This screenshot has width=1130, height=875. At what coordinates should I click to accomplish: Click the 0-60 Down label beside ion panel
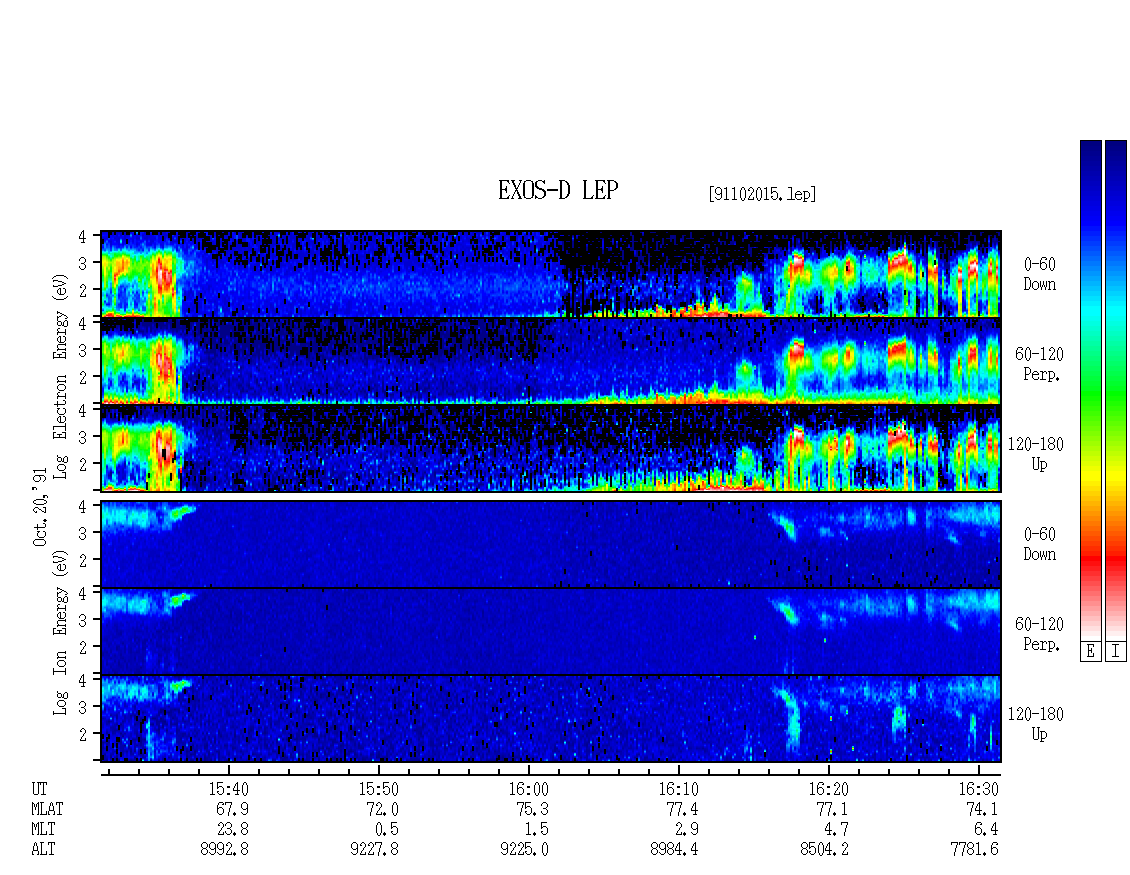tap(1039, 544)
